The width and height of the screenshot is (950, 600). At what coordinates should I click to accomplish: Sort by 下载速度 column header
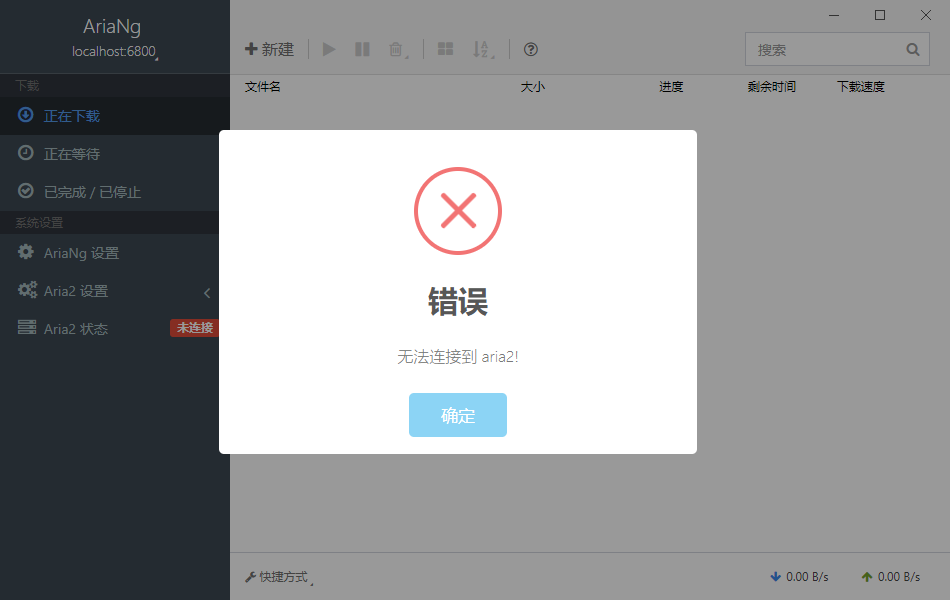click(x=861, y=87)
